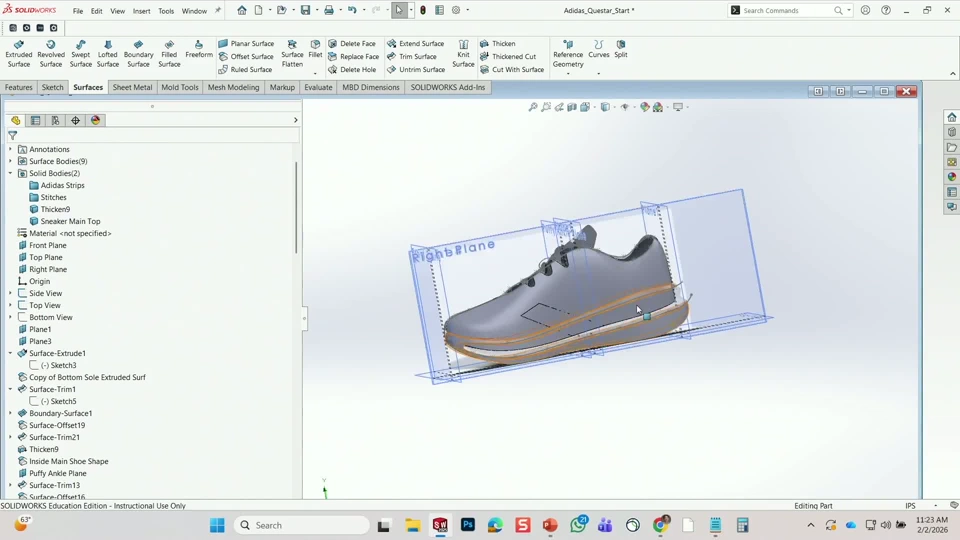Toggle the FeatureManager filter field
Screen dimensions: 960x540
point(13,136)
